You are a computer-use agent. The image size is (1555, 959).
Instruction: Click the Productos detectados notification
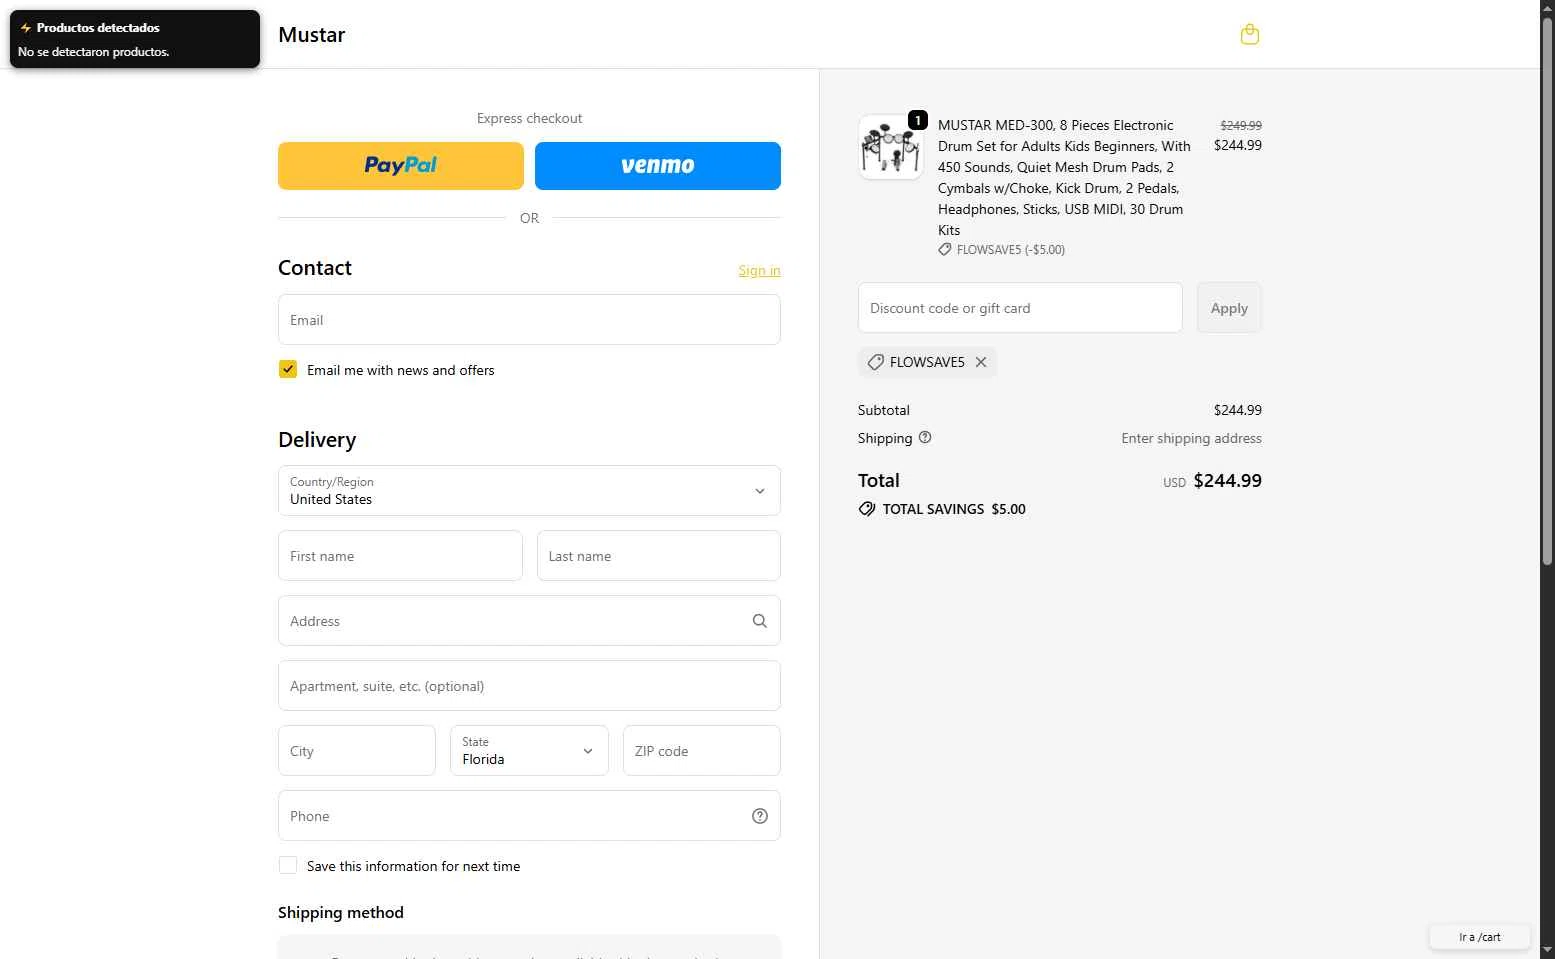pyautogui.click(x=135, y=39)
